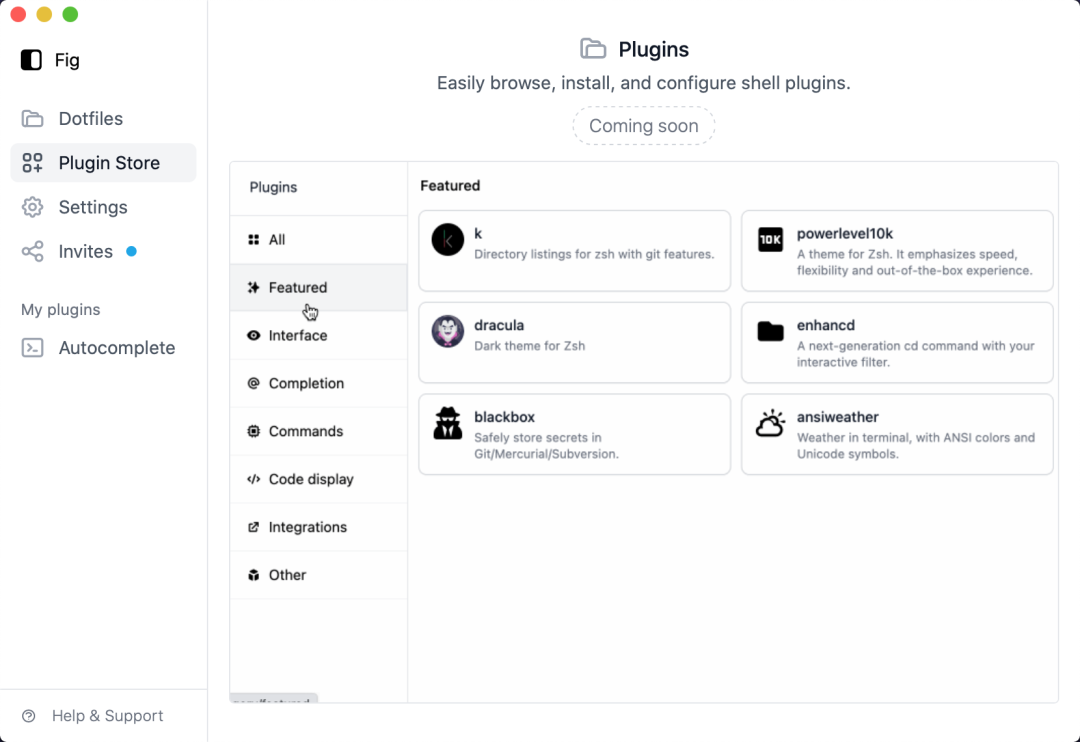The height and width of the screenshot is (742, 1080).
Task: Click the Autocomplete terminal icon
Action: point(33,348)
